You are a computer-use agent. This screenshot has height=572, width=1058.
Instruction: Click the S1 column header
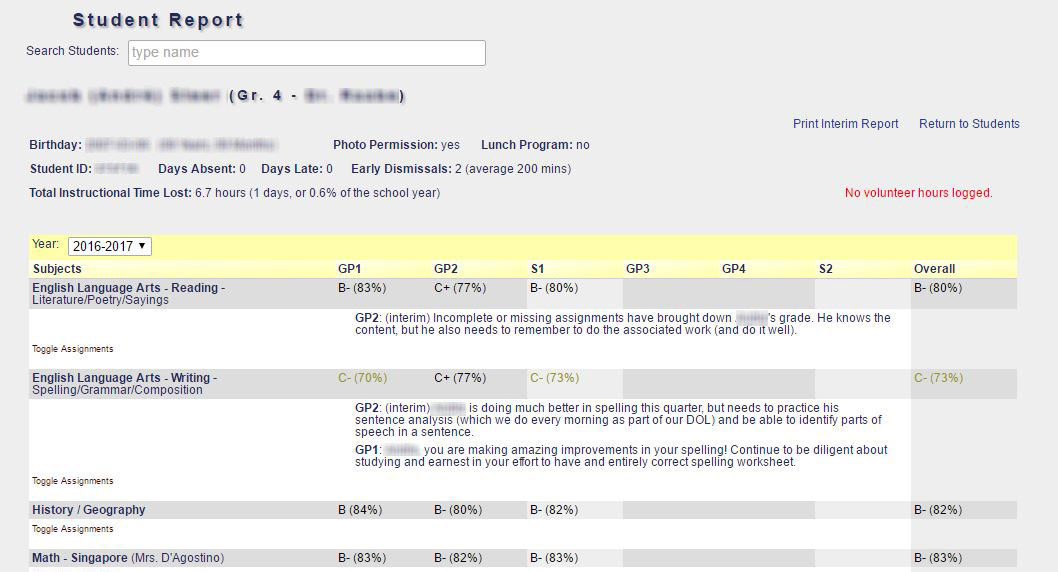[537, 269]
